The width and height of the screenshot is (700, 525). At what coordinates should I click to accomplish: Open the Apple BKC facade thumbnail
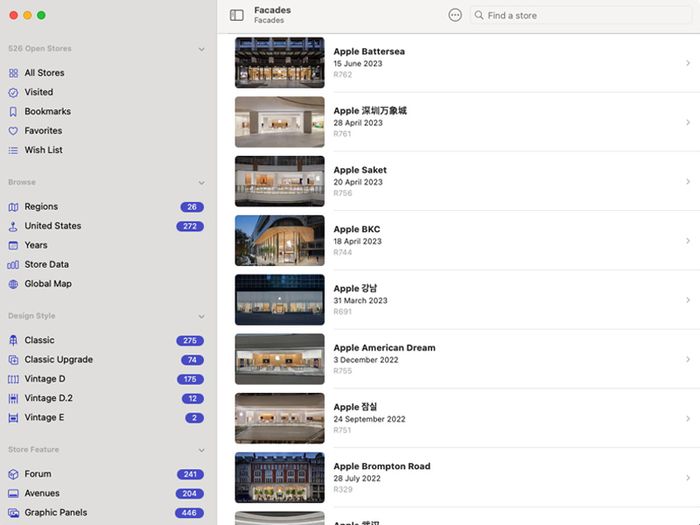pyautogui.click(x=279, y=241)
